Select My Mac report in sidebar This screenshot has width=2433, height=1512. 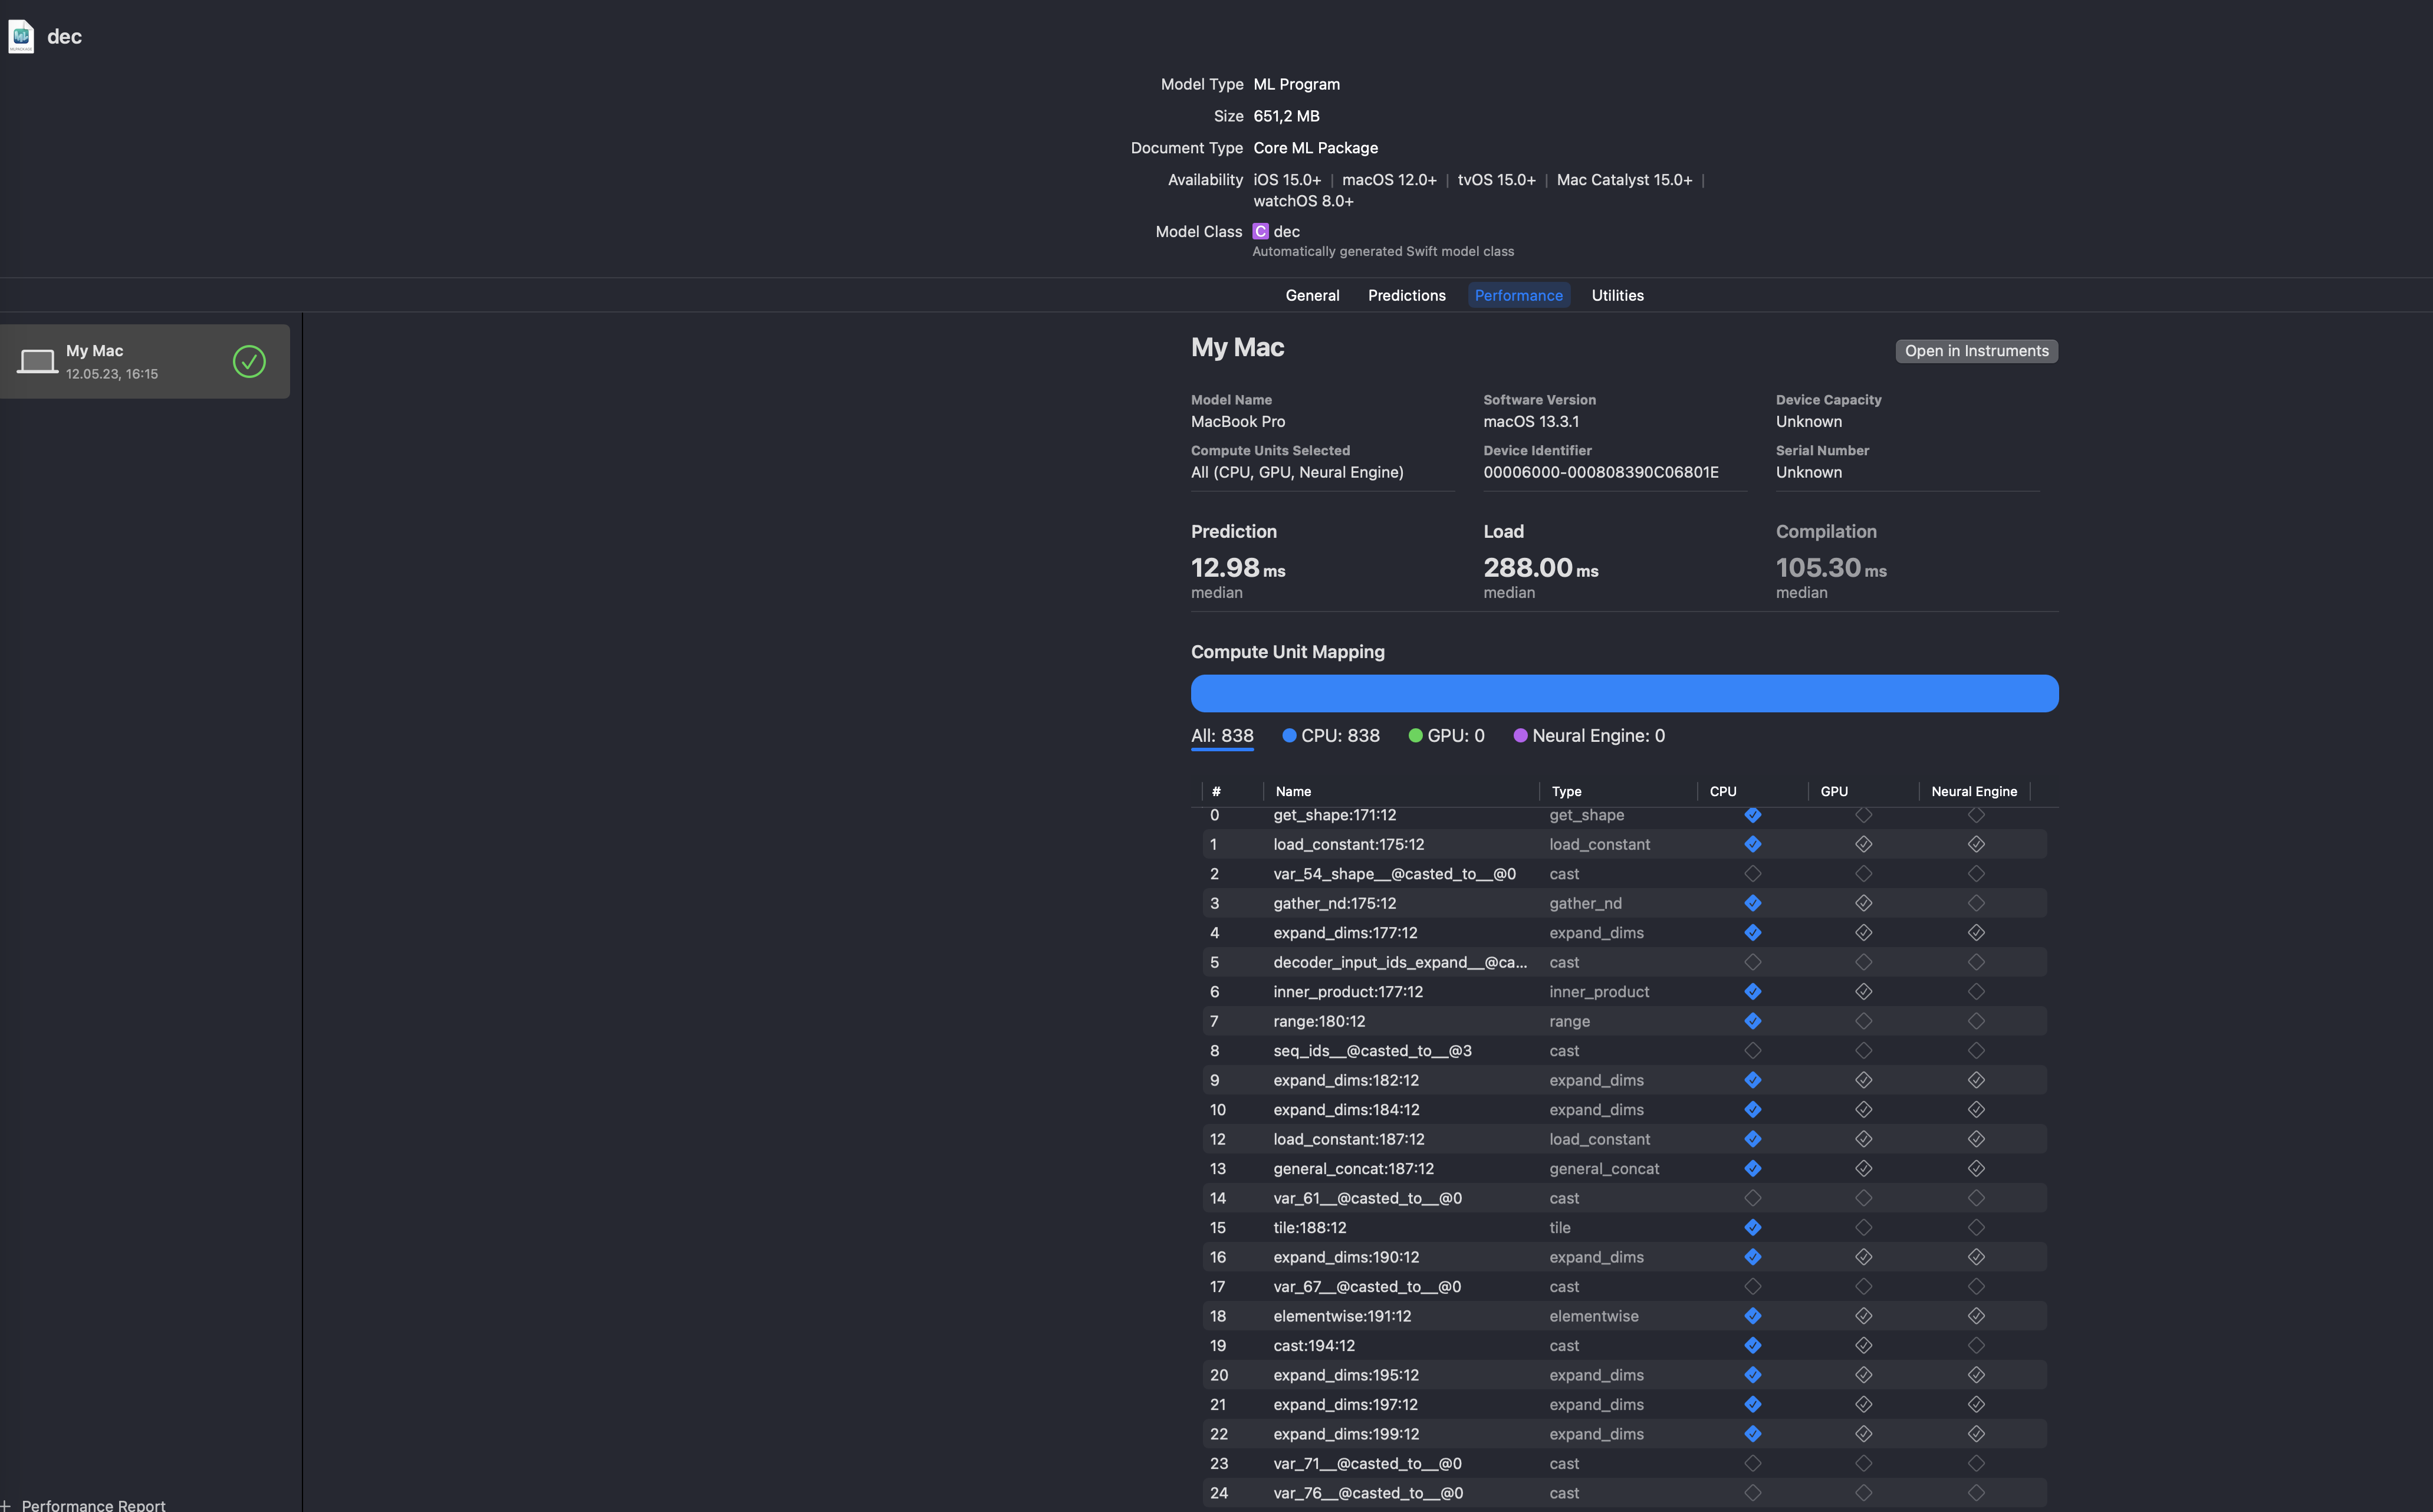pyautogui.click(x=145, y=361)
